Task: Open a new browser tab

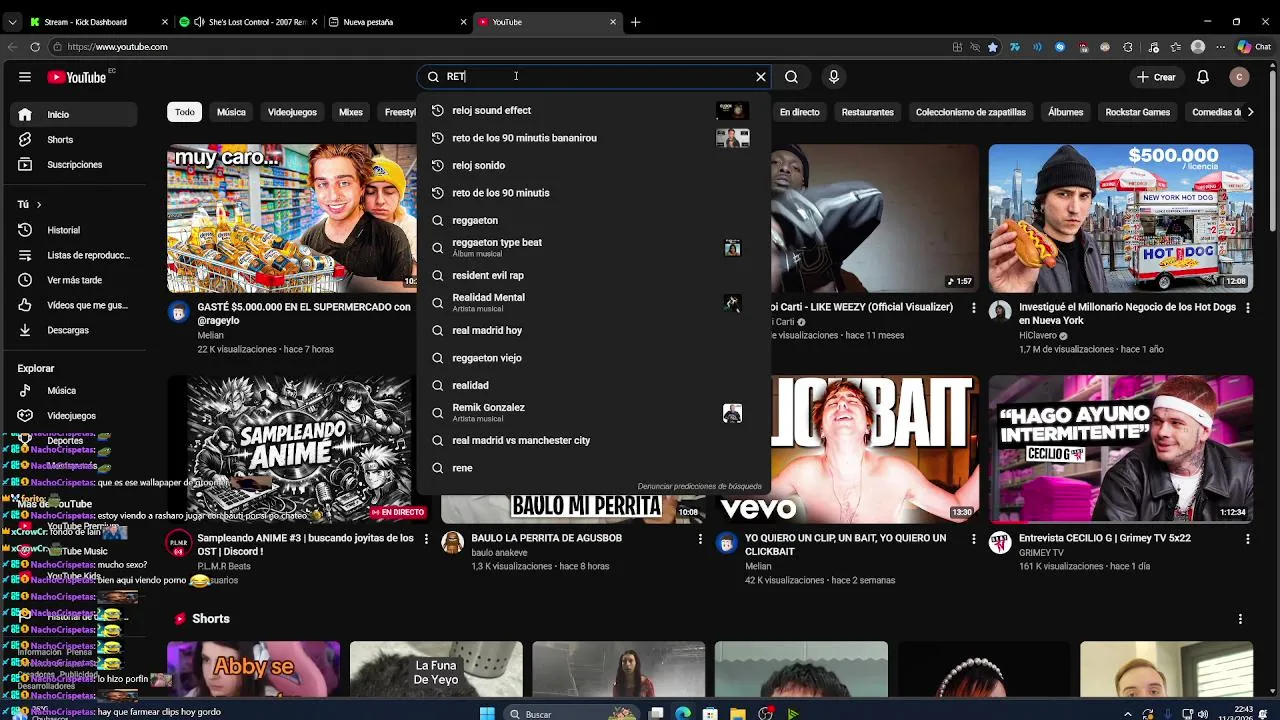Action: (635, 22)
